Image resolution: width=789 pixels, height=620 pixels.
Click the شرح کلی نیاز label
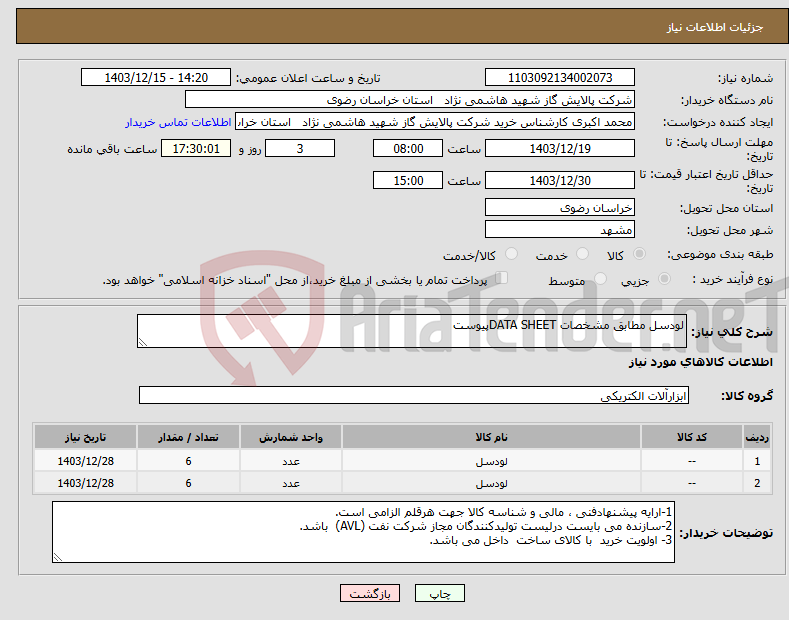[732, 332]
